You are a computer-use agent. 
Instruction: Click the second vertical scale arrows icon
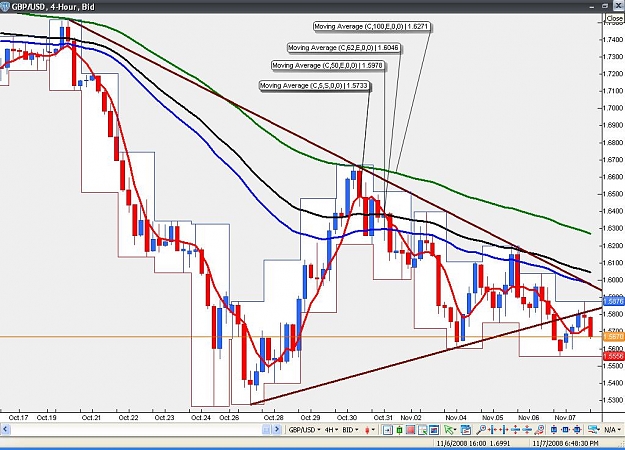click(x=527, y=430)
